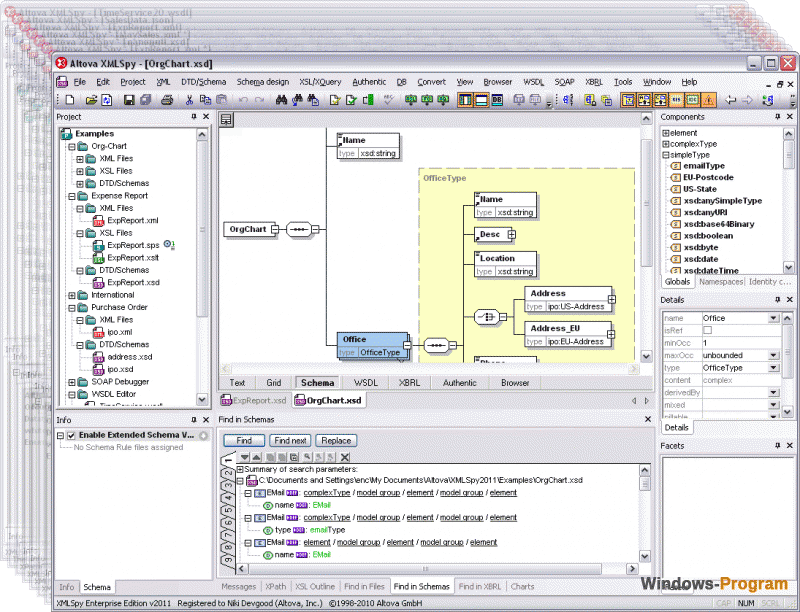Pin the Project panel
This screenshot has height=612, width=800.
coord(194,117)
